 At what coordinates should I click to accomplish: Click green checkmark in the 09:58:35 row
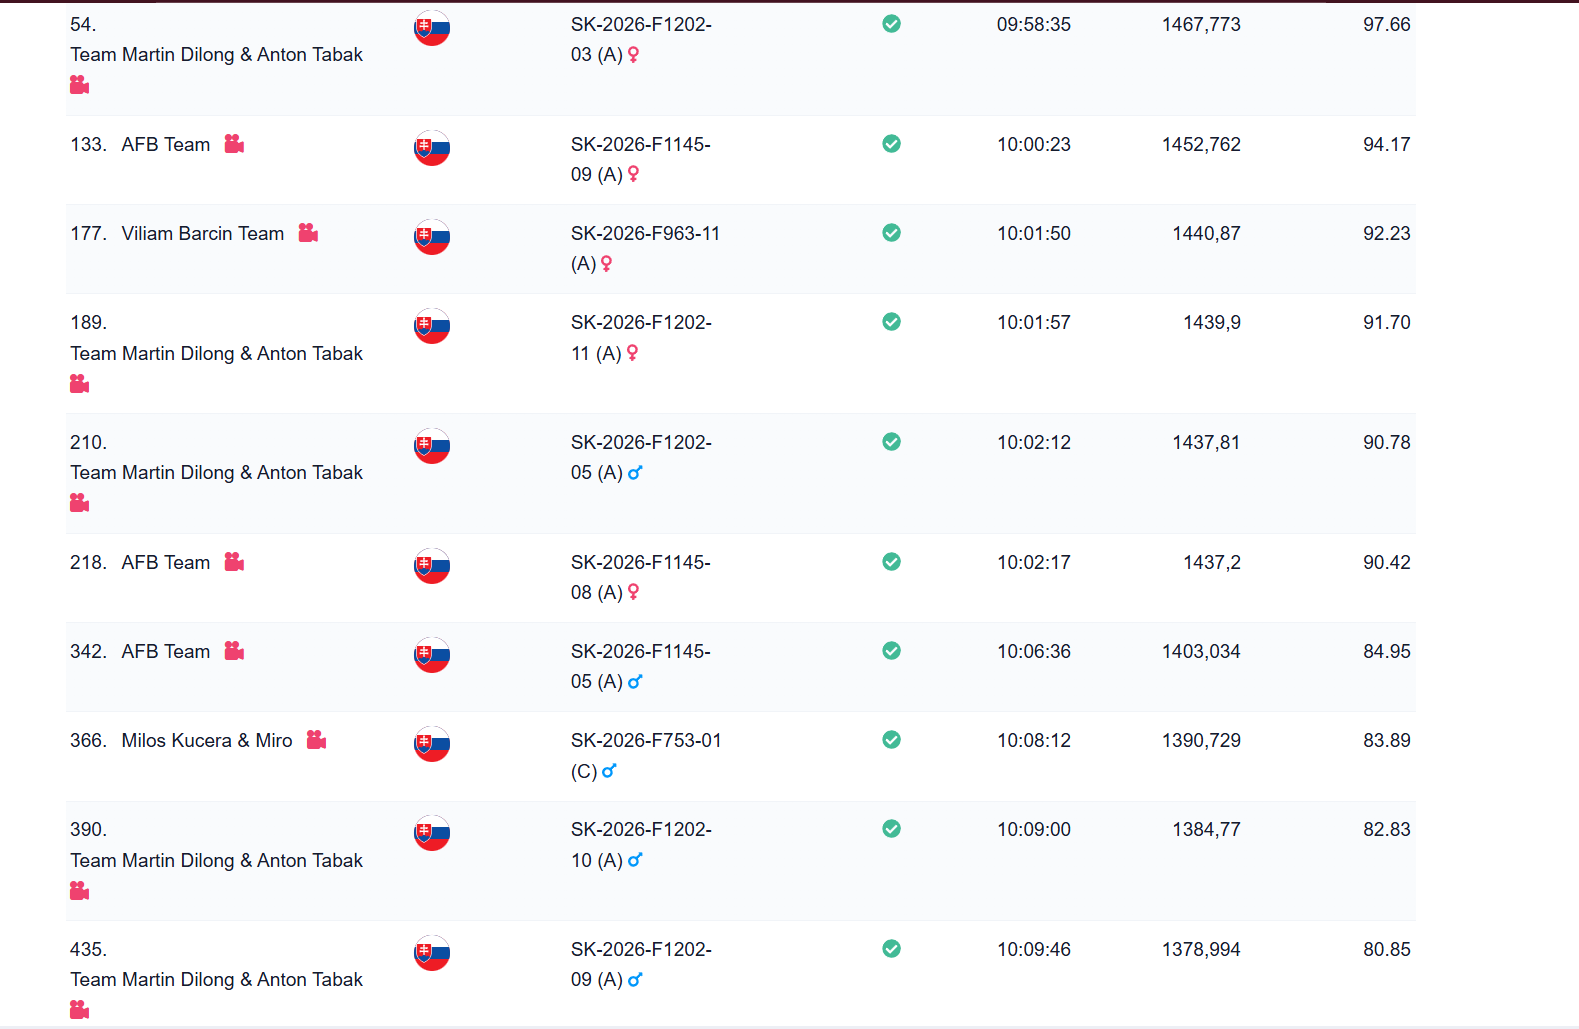891,24
